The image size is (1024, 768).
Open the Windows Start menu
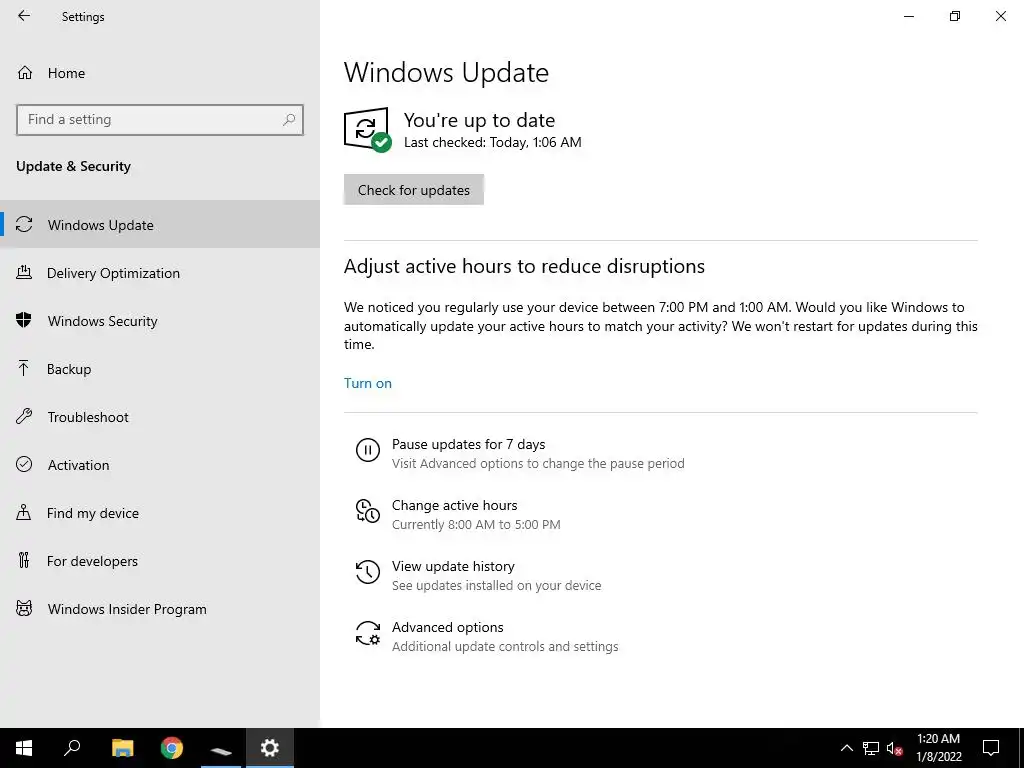point(24,748)
